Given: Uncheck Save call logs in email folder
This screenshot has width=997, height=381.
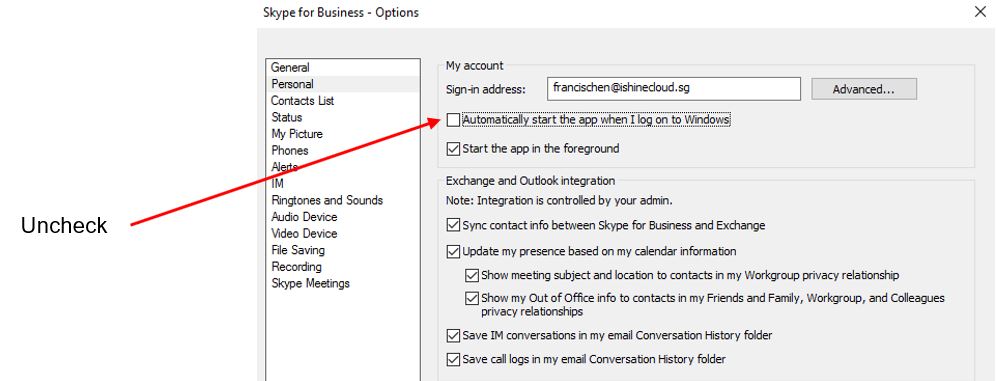Looking at the screenshot, I should (x=453, y=359).
